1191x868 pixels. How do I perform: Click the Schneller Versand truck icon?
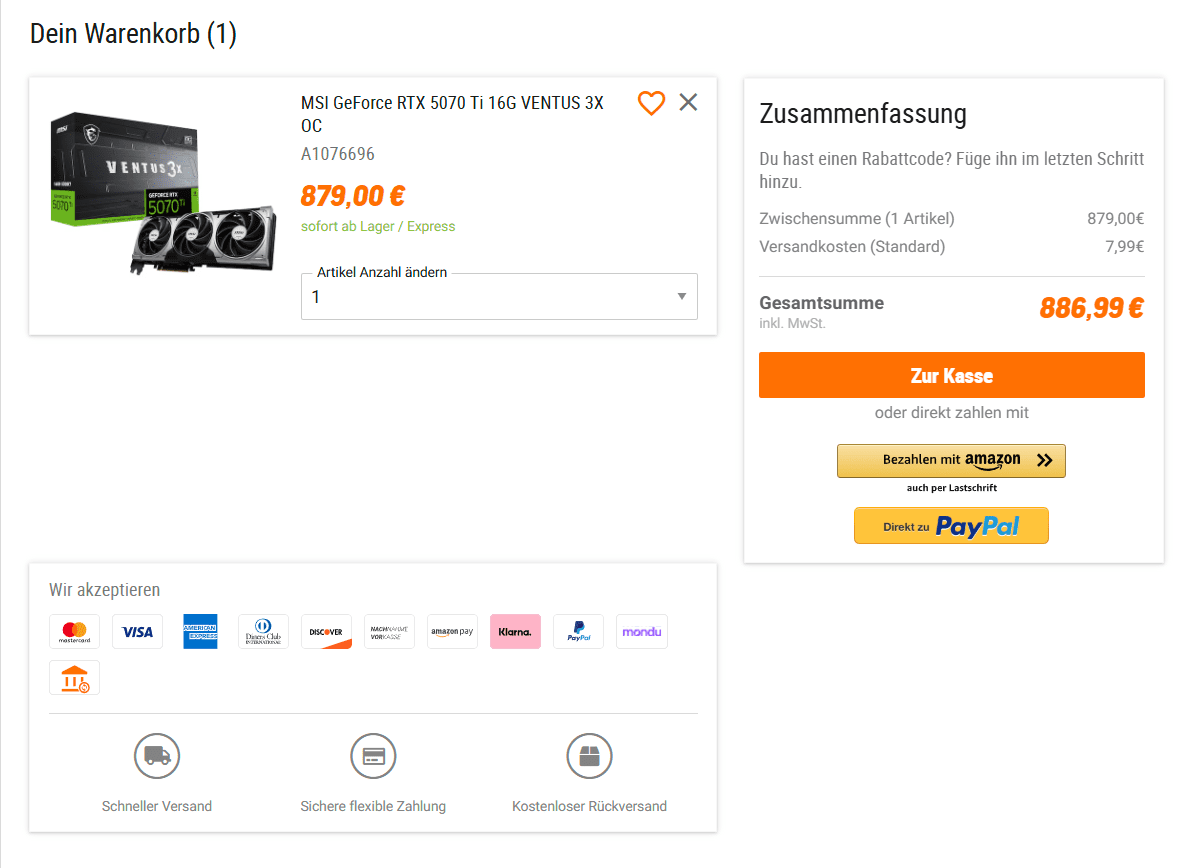(157, 756)
